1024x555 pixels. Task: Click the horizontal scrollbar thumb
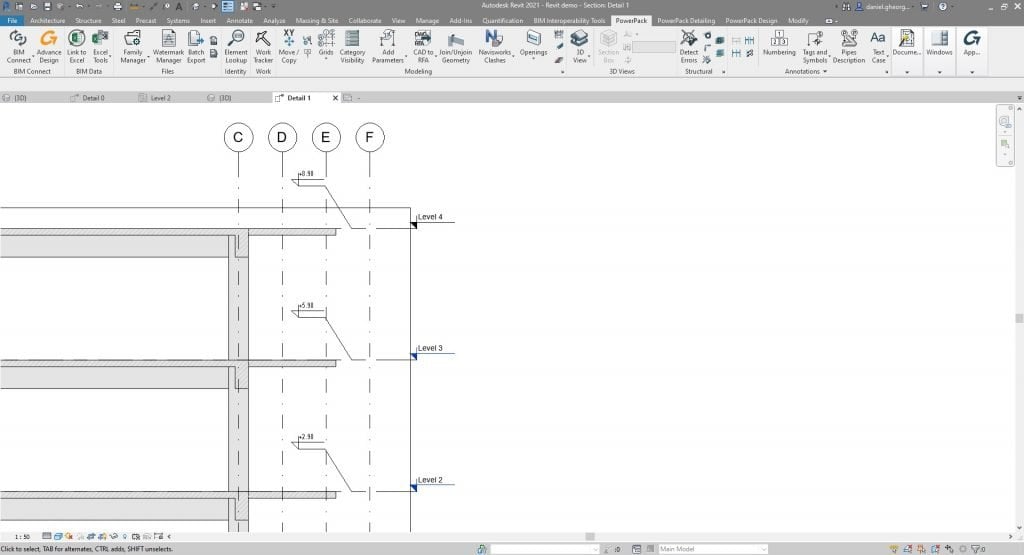click(590, 537)
